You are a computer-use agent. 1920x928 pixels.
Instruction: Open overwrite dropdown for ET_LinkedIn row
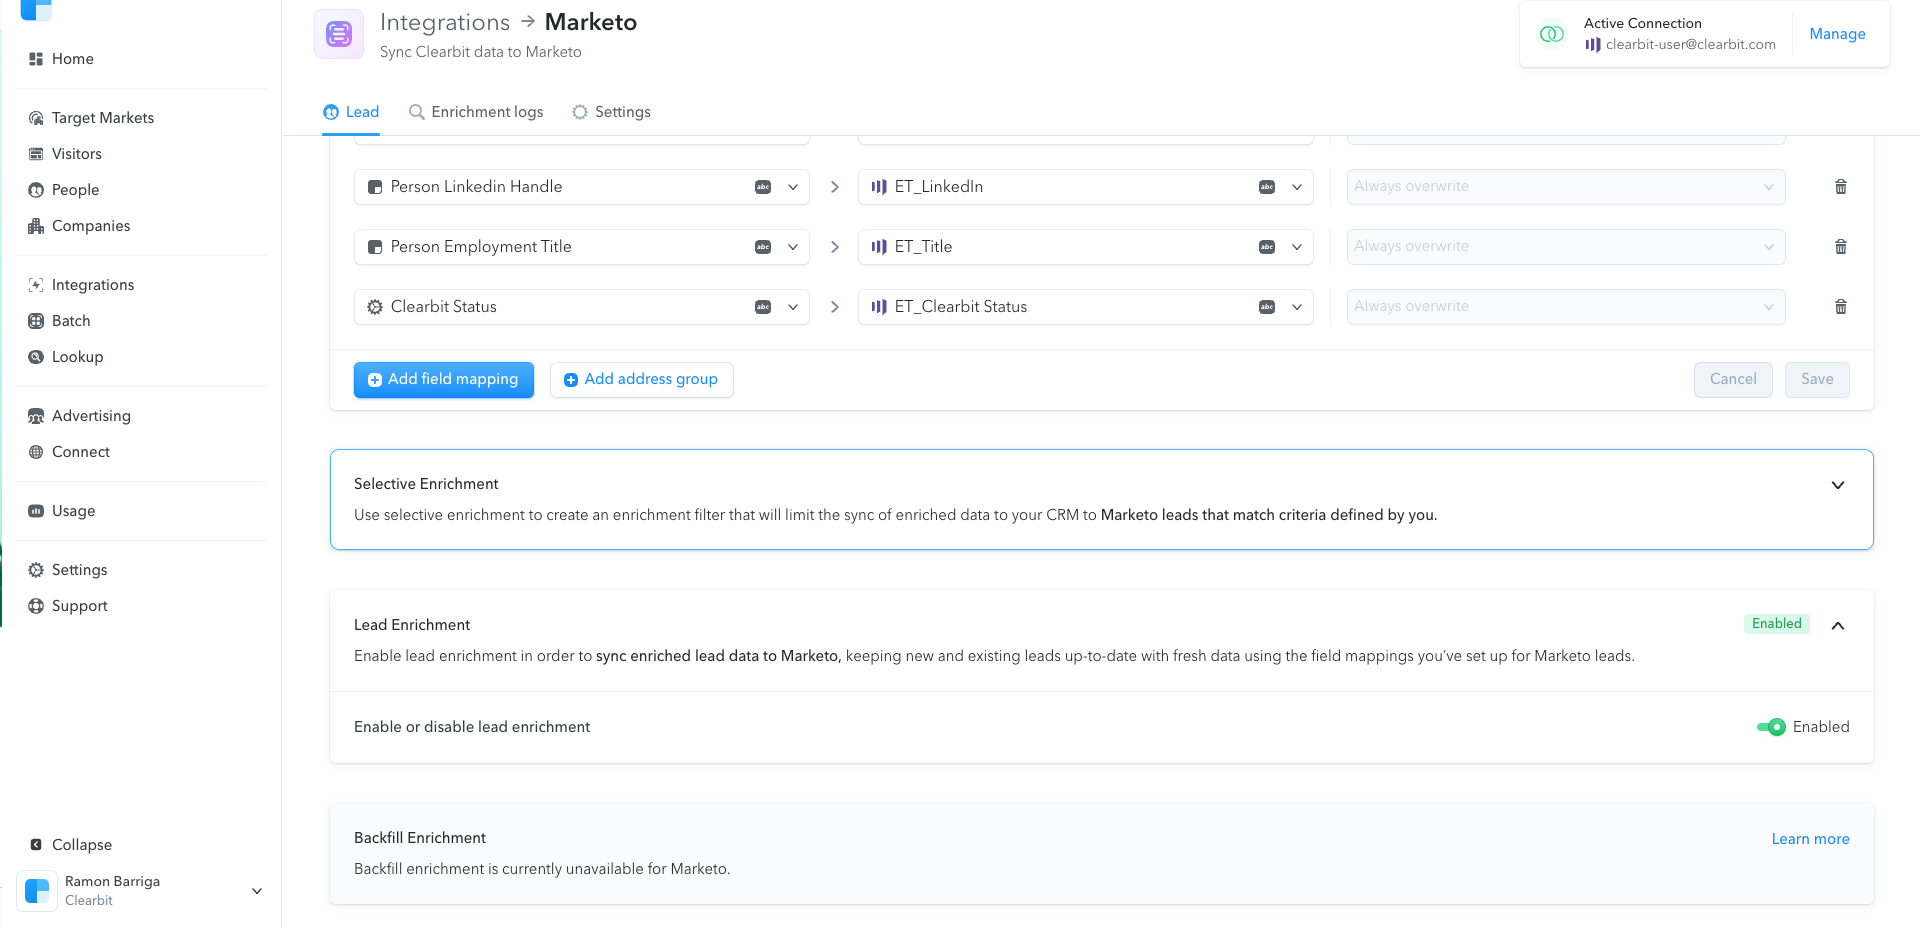coord(1566,187)
